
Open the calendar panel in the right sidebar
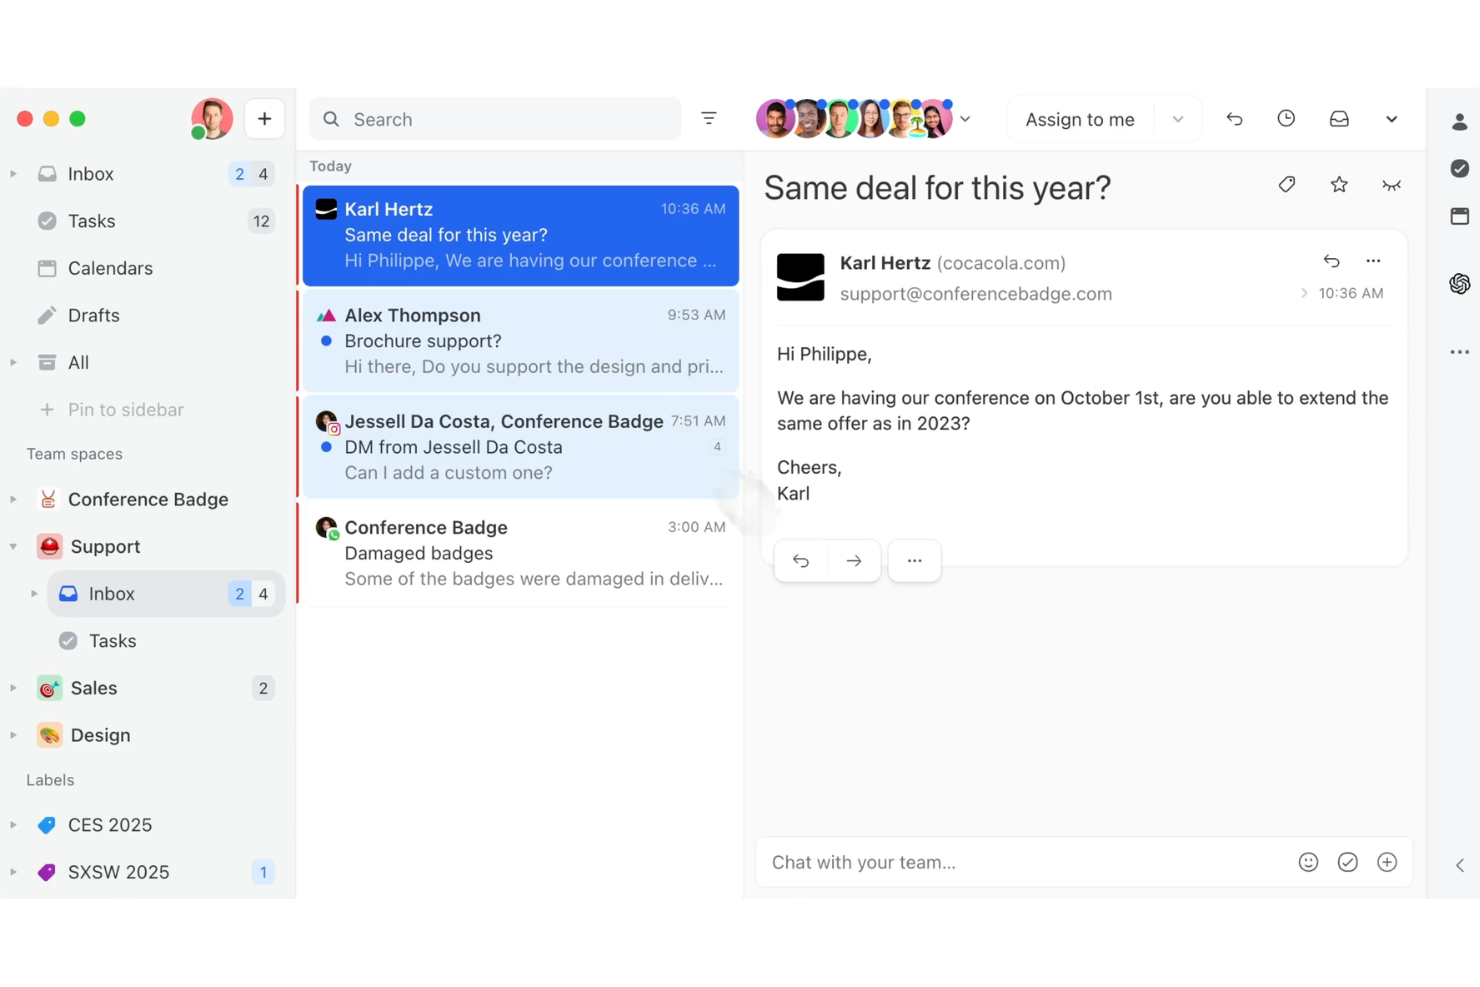point(1460,215)
